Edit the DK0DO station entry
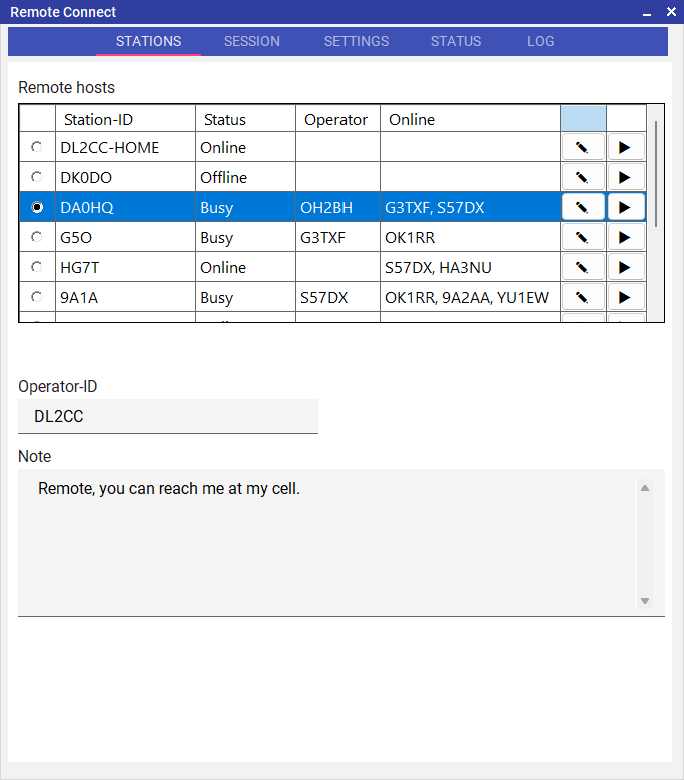Image resolution: width=684 pixels, height=780 pixels. 583,177
